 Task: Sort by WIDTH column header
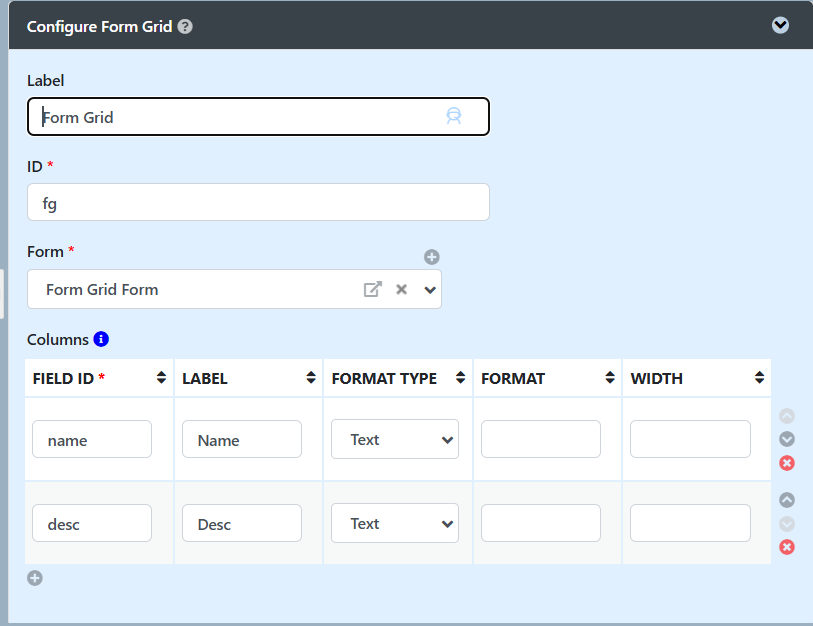click(x=759, y=378)
